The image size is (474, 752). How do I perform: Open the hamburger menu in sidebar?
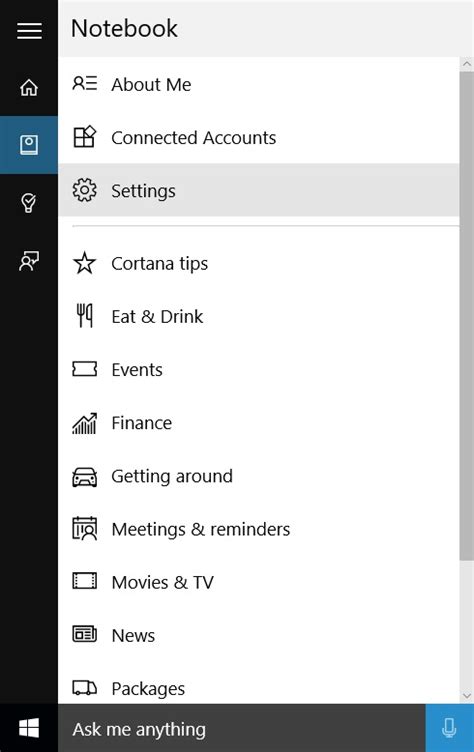tap(29, 31)
